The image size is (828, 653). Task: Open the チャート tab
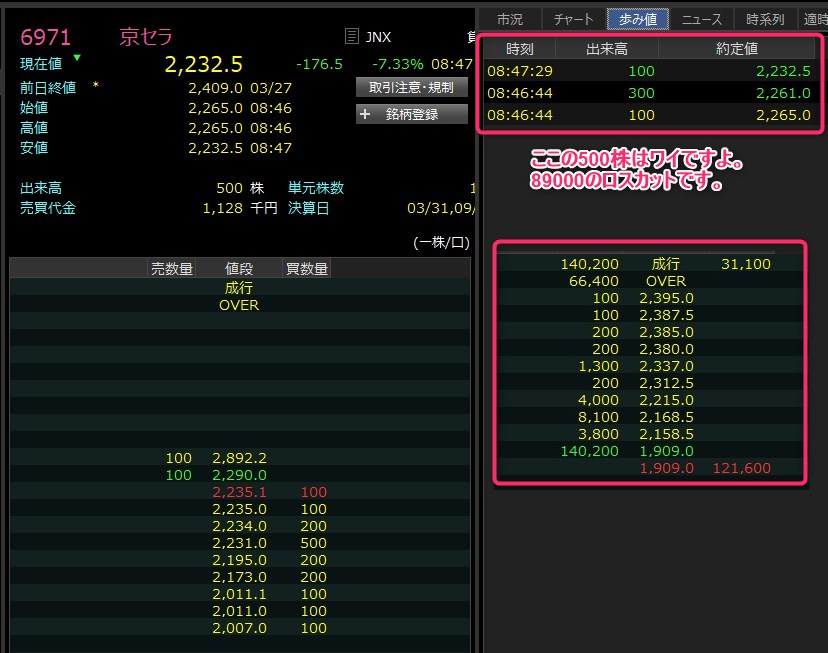point(573,19)
